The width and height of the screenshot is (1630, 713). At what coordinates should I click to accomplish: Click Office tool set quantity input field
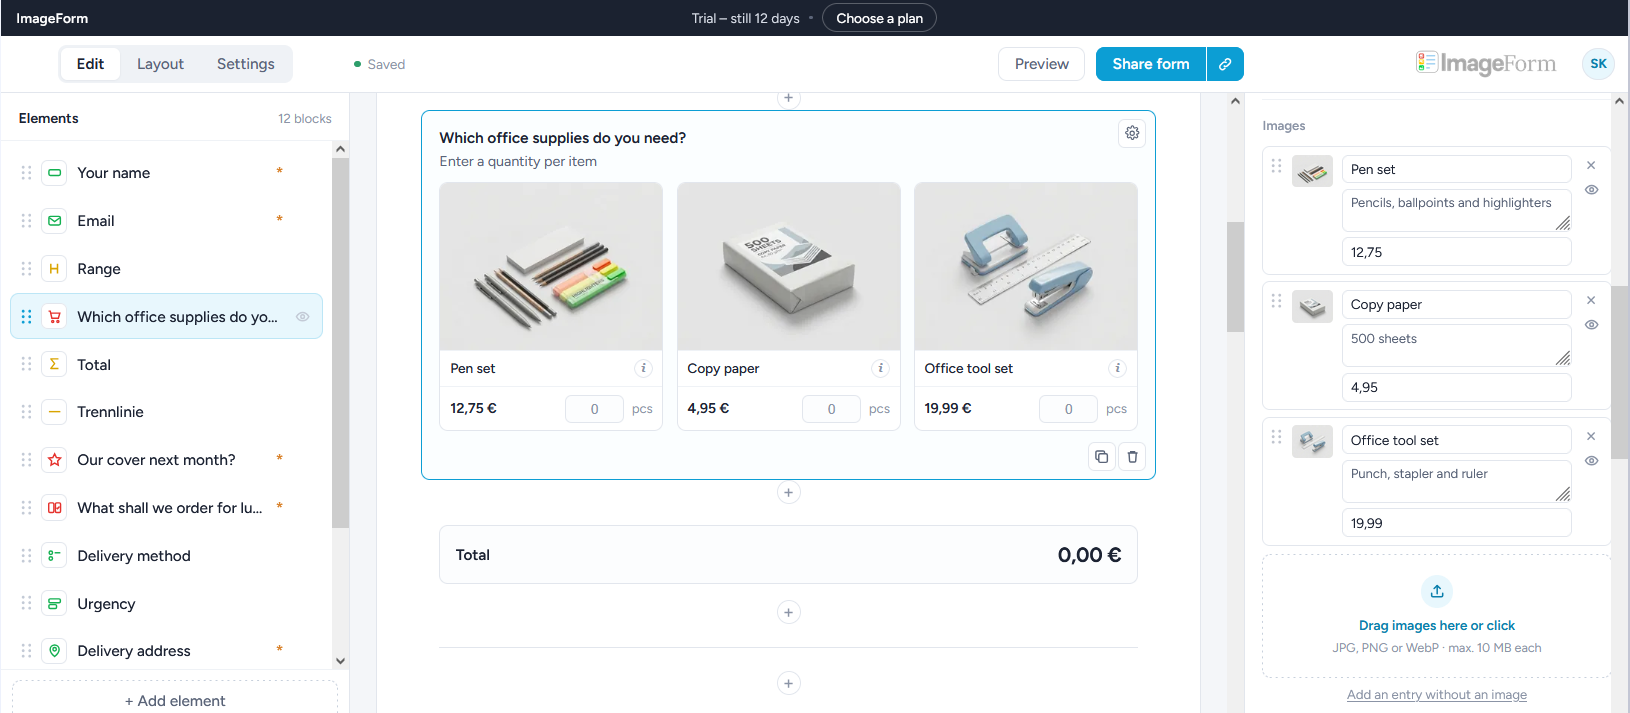(x=1068, y=409)
